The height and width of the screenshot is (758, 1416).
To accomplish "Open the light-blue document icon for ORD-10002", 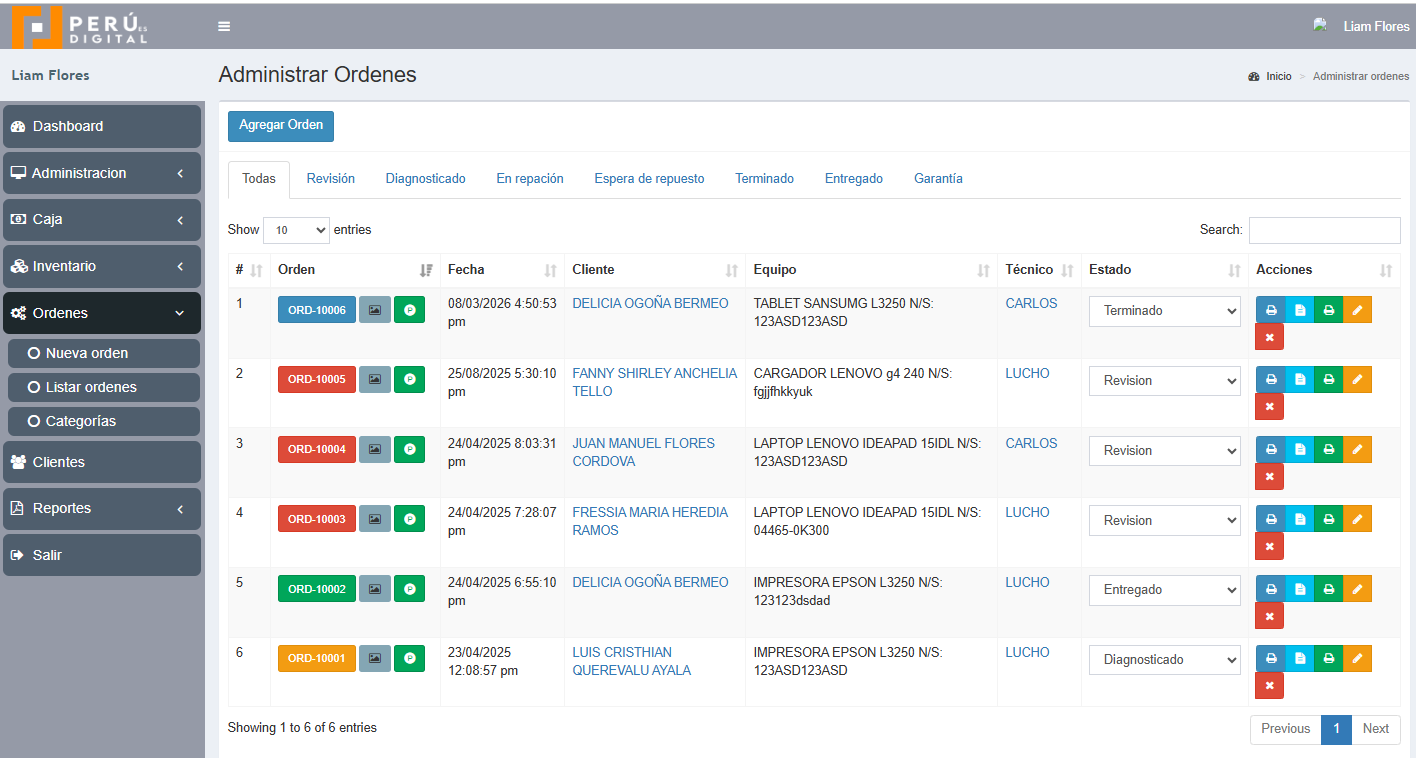I will point(1299,589).
